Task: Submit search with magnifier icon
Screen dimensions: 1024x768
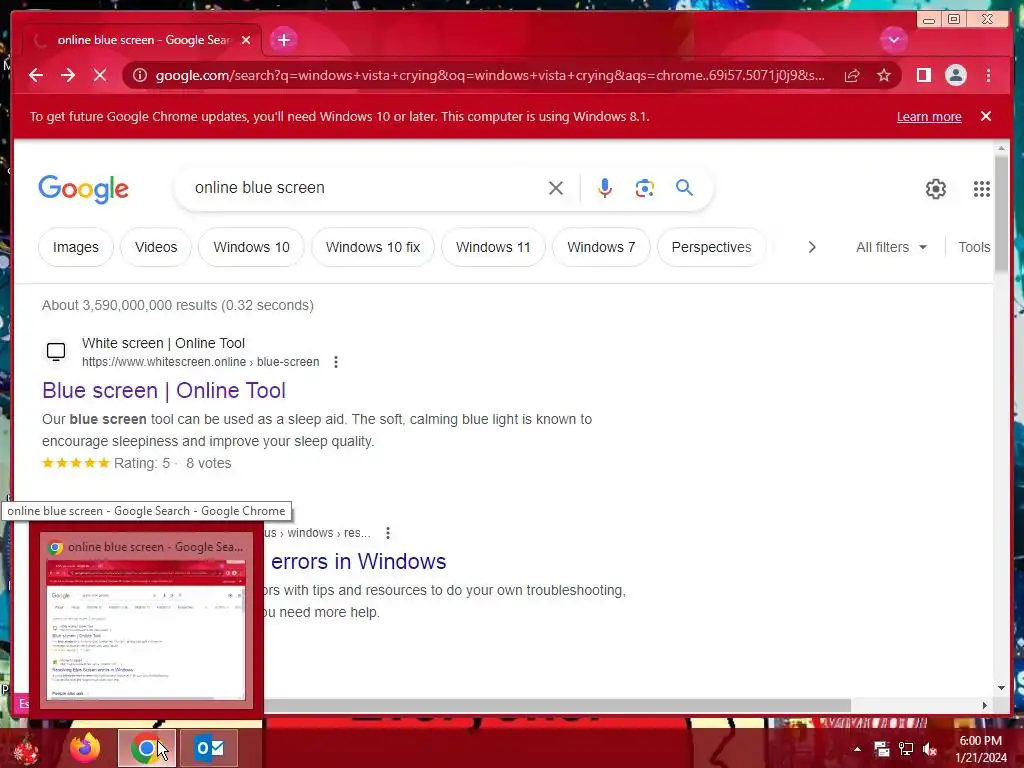Action: pyautogui.click(x=684, y=188)
